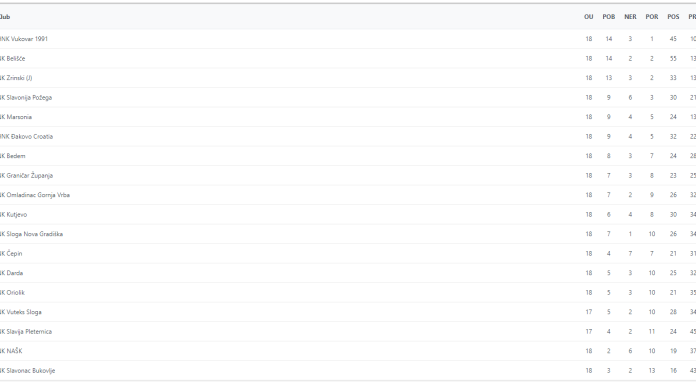The image size is (696, 385).
Task: Open the NK Vukovar 1991 club link
Action: [x=24, y=39]
